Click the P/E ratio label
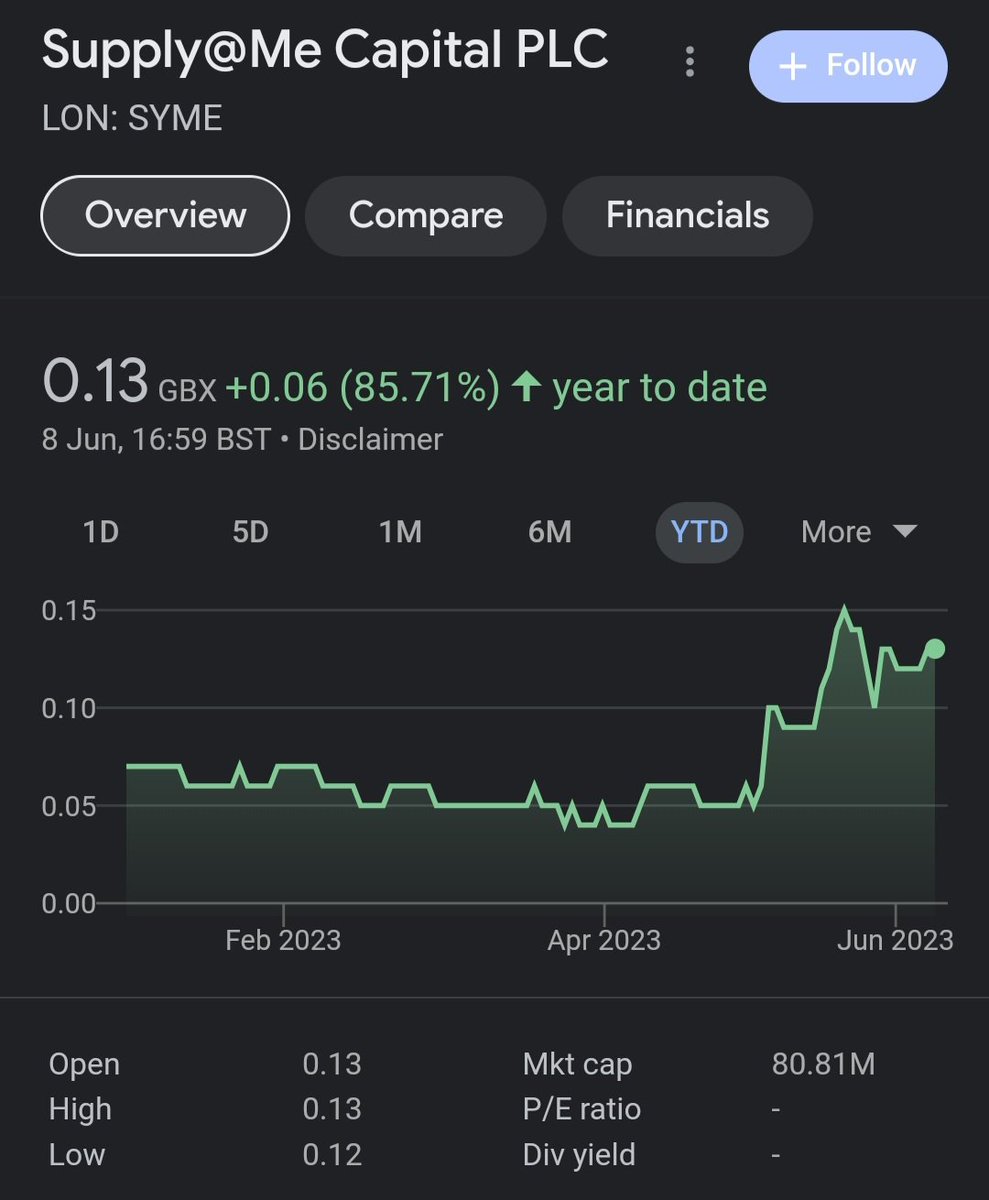This screenshot has width=989, height=1200. coord(582,1109)
